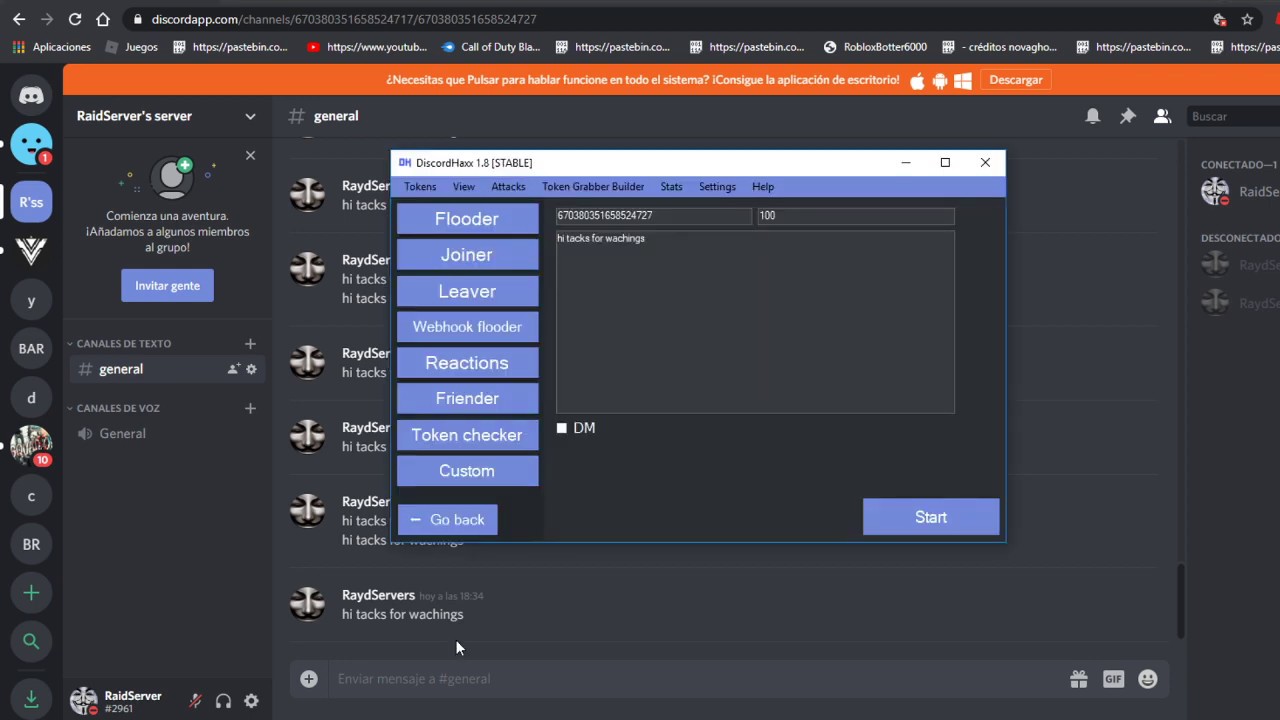The height and width of the screenshot is (720, 1280).
Task: Open Chrome home button
Action: coord(103,19)
